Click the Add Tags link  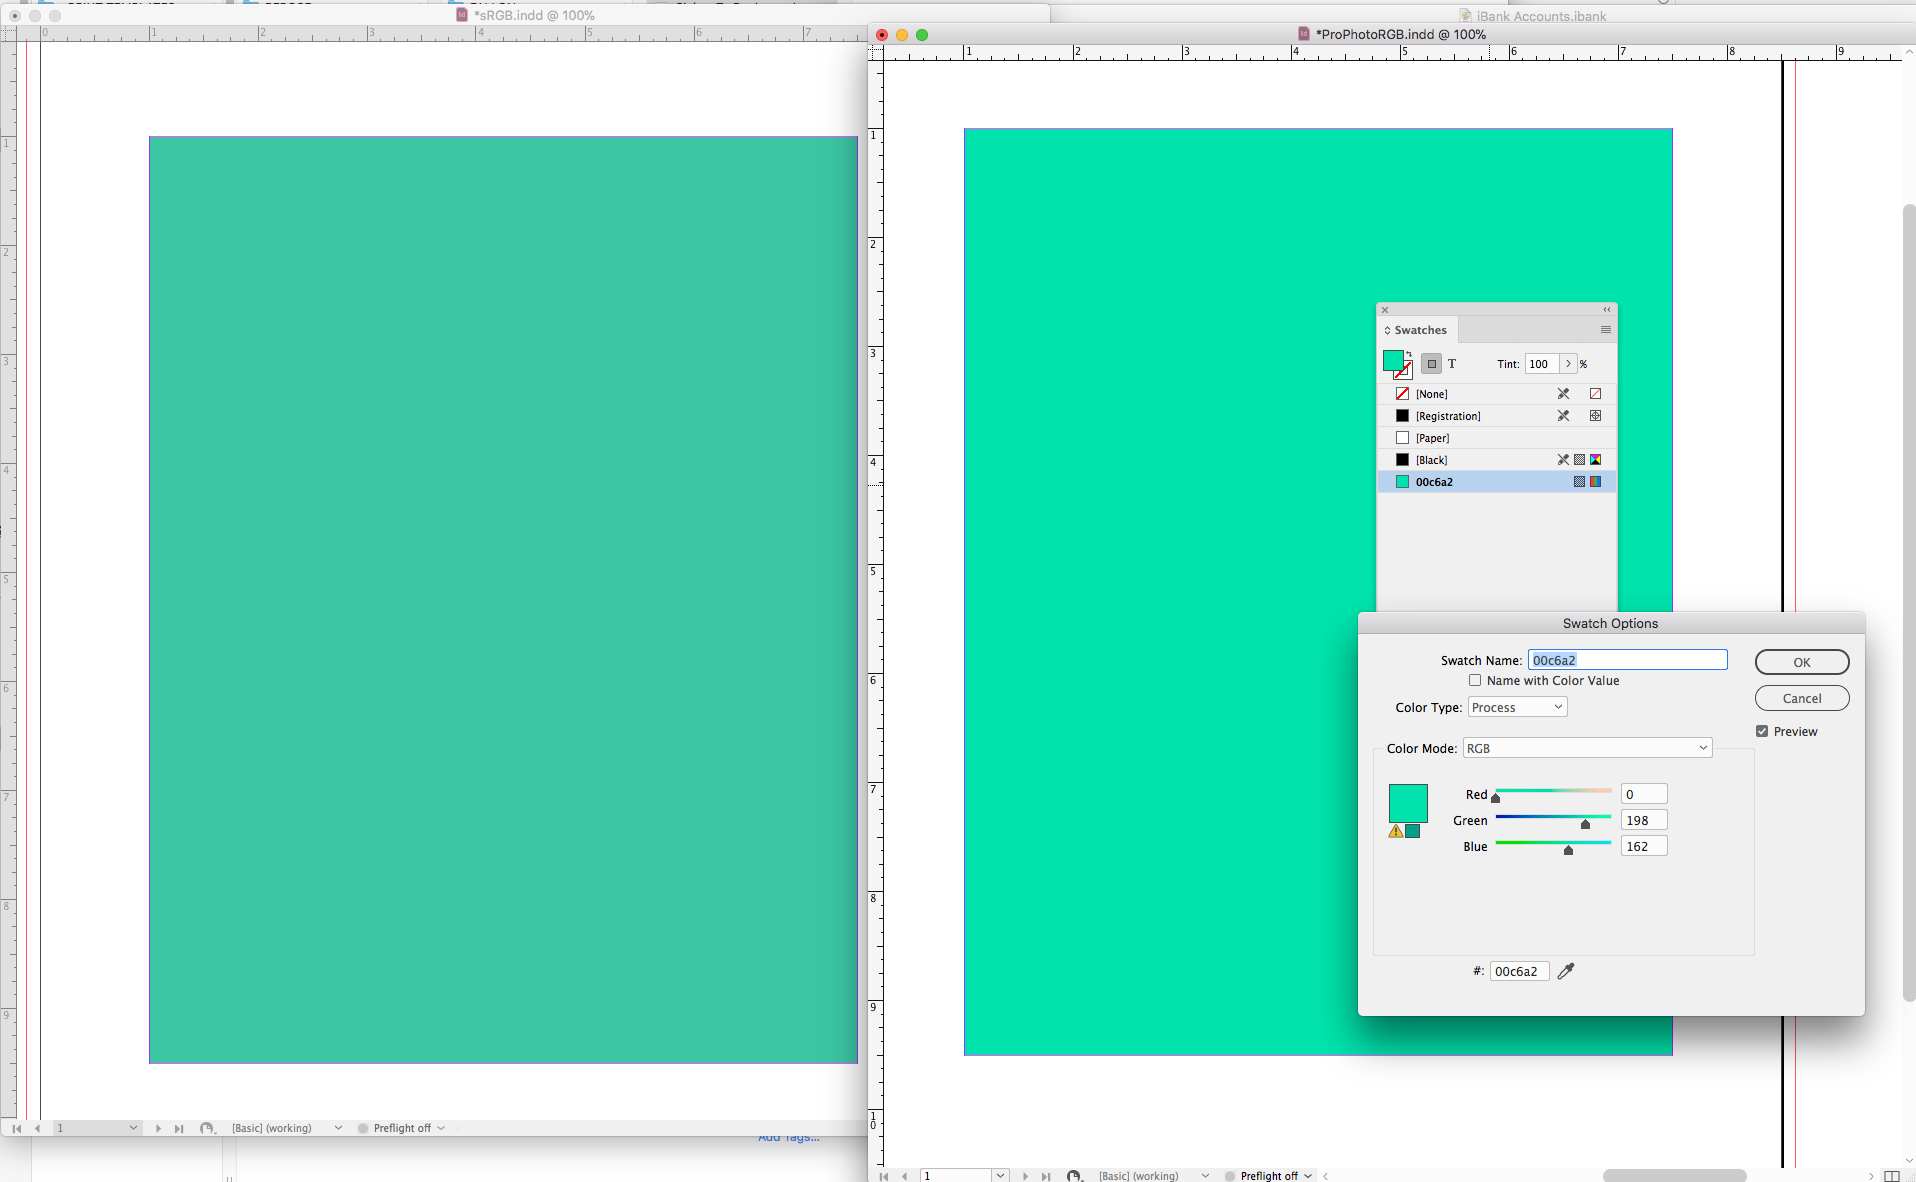pyautogui.click(x=789, y=1137)
